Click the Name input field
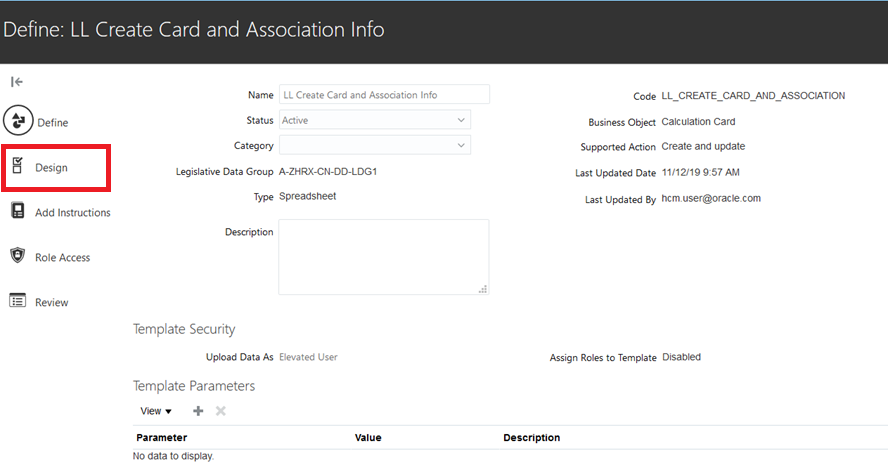The image size is (888, 472). coord(384,95)
